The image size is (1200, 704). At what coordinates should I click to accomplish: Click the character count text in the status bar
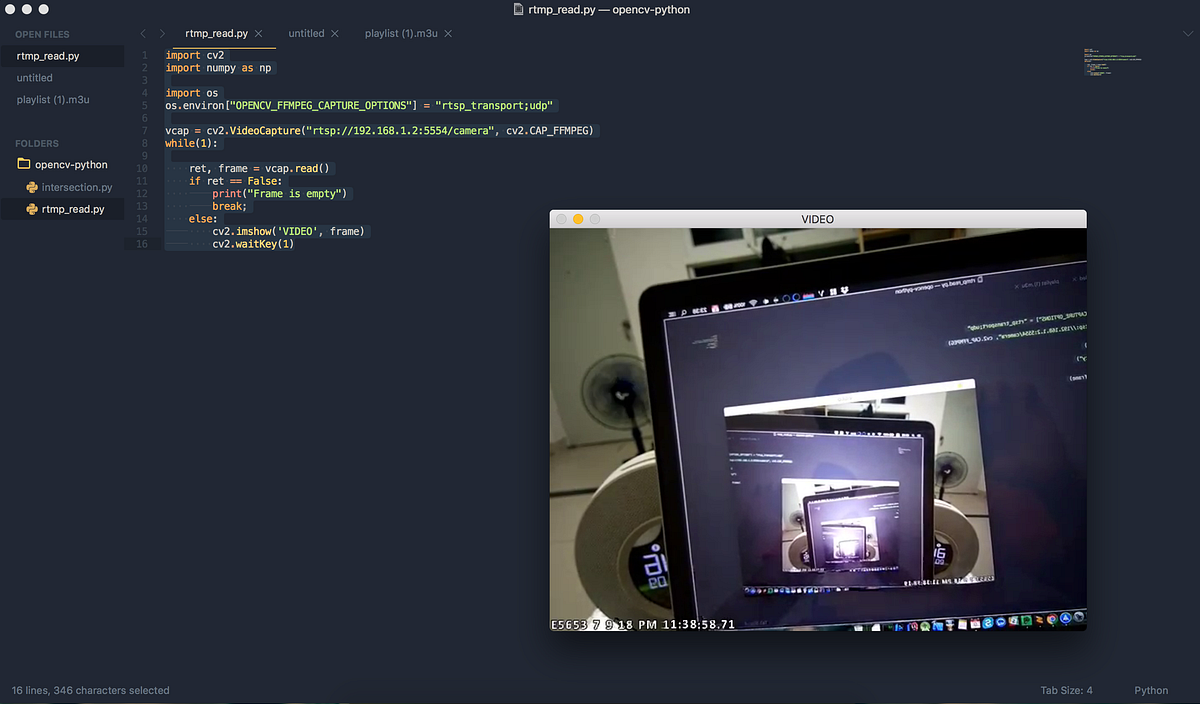coord(91,690)
